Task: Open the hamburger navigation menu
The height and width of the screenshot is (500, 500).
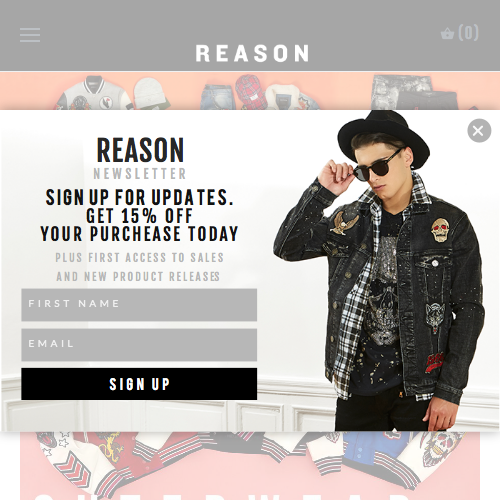Action: (30, 35)
